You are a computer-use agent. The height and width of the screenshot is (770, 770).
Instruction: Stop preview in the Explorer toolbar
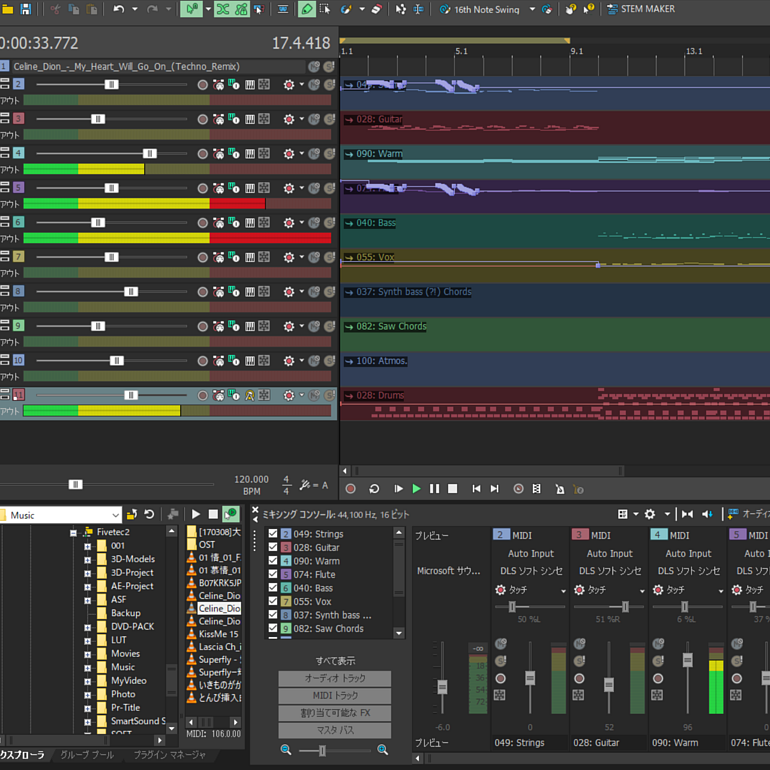click(x=213, y=514)
